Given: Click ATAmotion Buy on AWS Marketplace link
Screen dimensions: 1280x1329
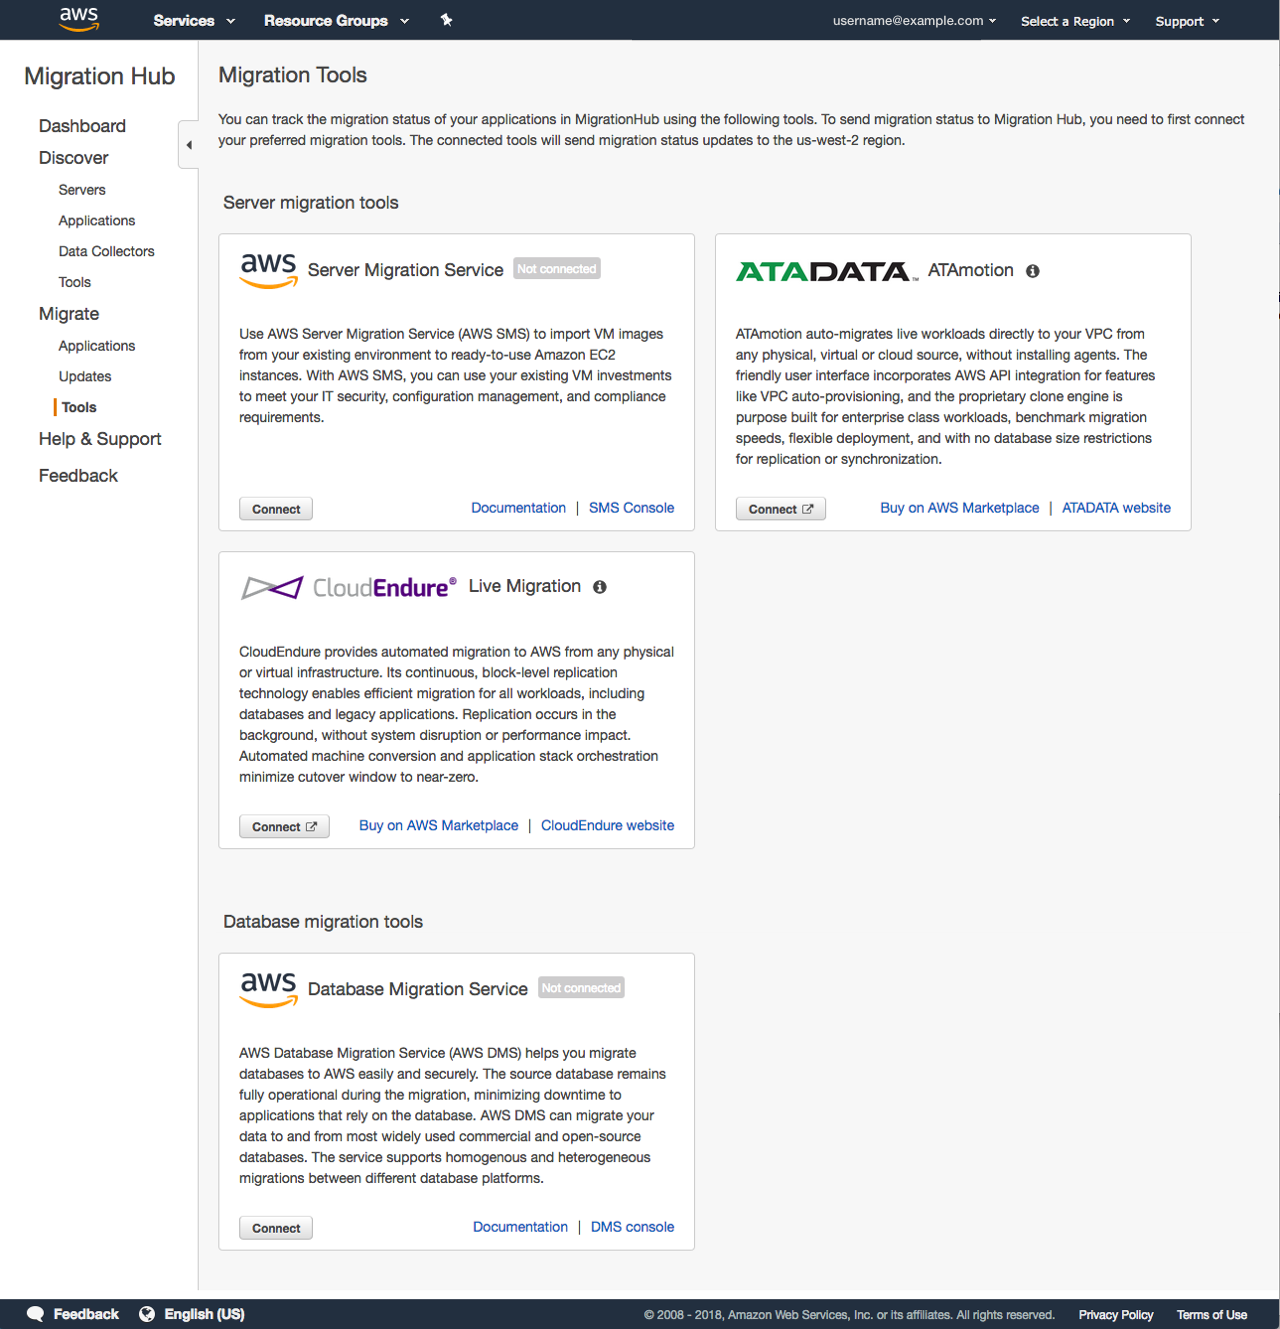Looking at the screenshot, I should [x=959, y=508].
